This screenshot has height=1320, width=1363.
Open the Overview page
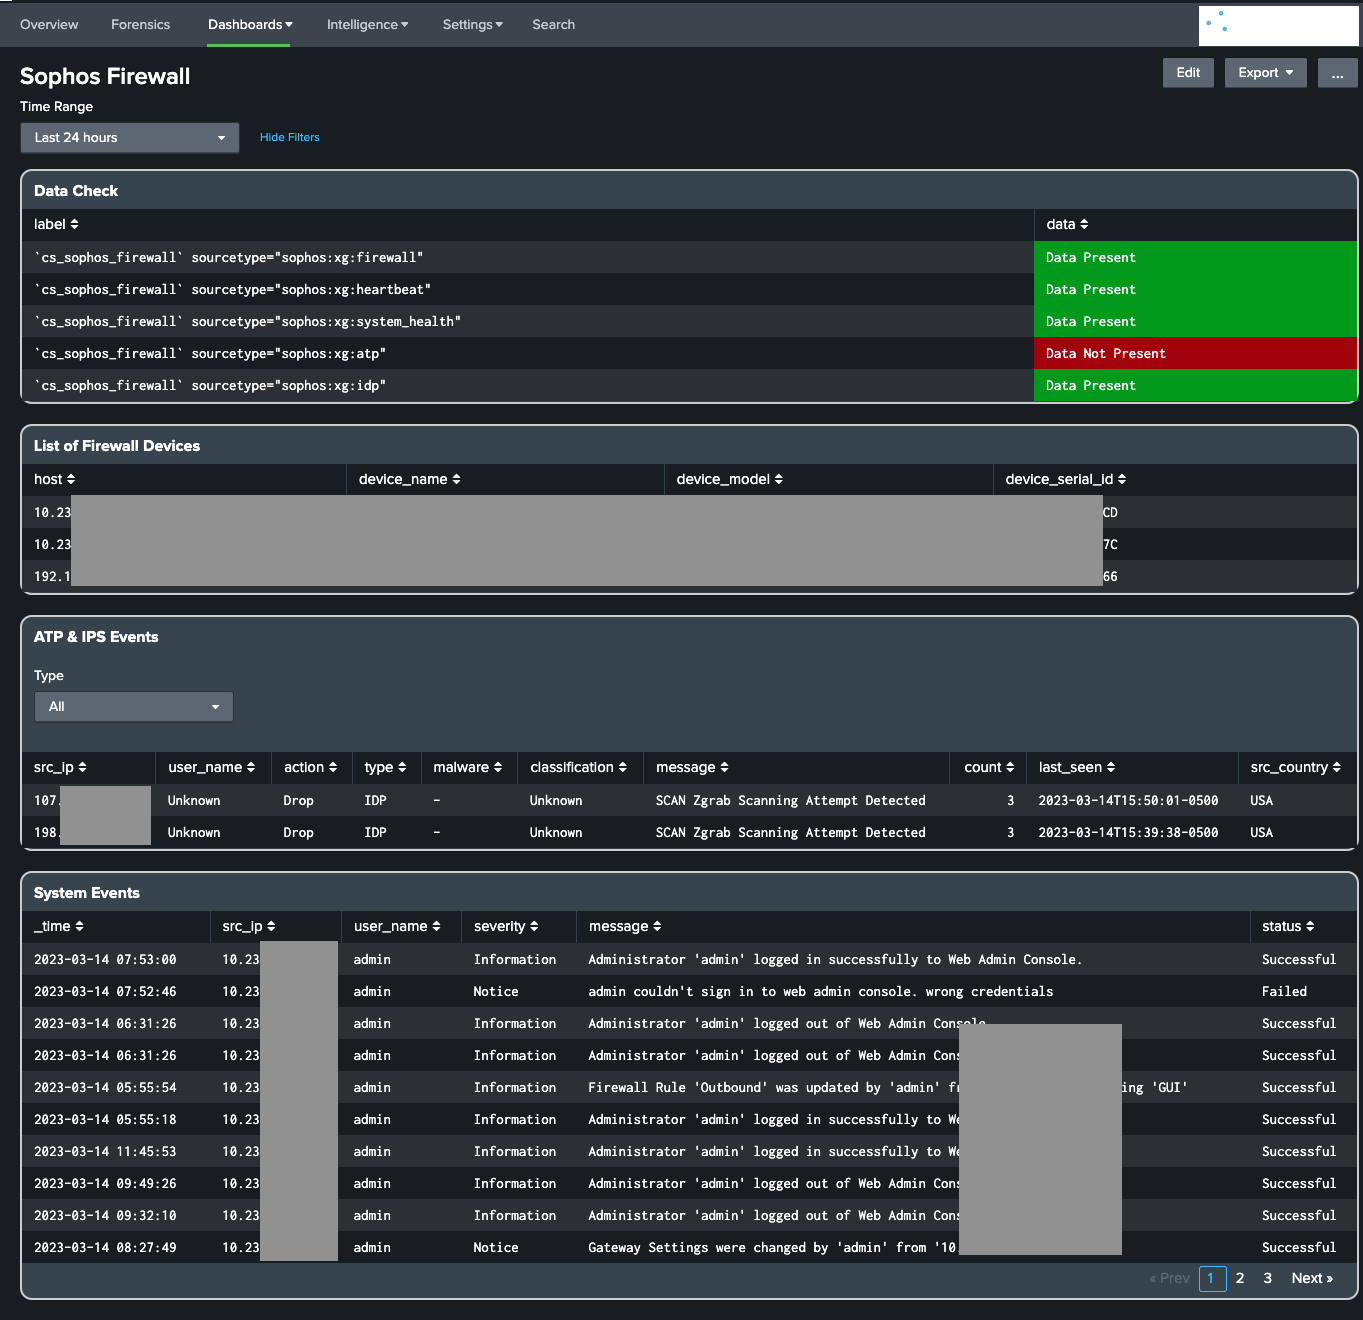pyautogui.click(x=49, y=24)
